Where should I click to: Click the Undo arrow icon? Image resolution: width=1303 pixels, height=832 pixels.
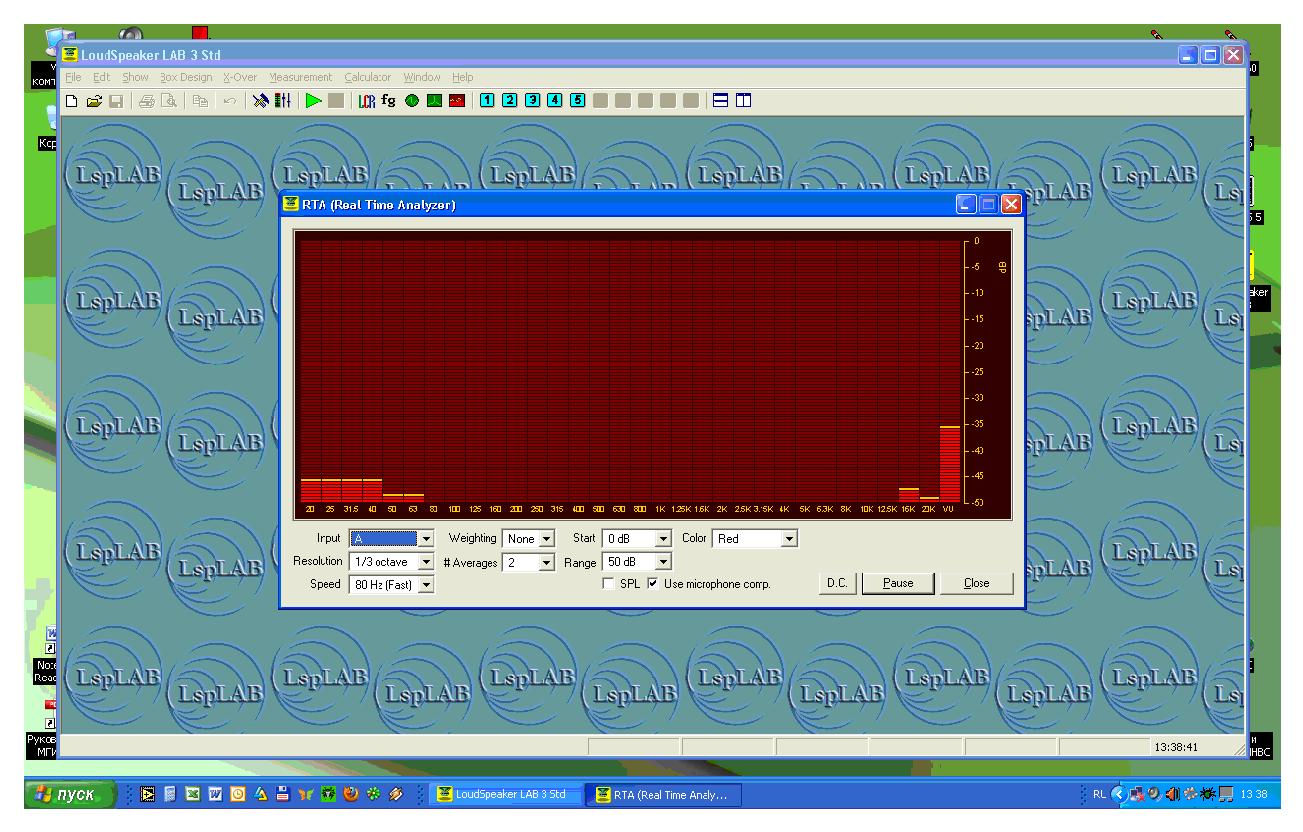230,101
